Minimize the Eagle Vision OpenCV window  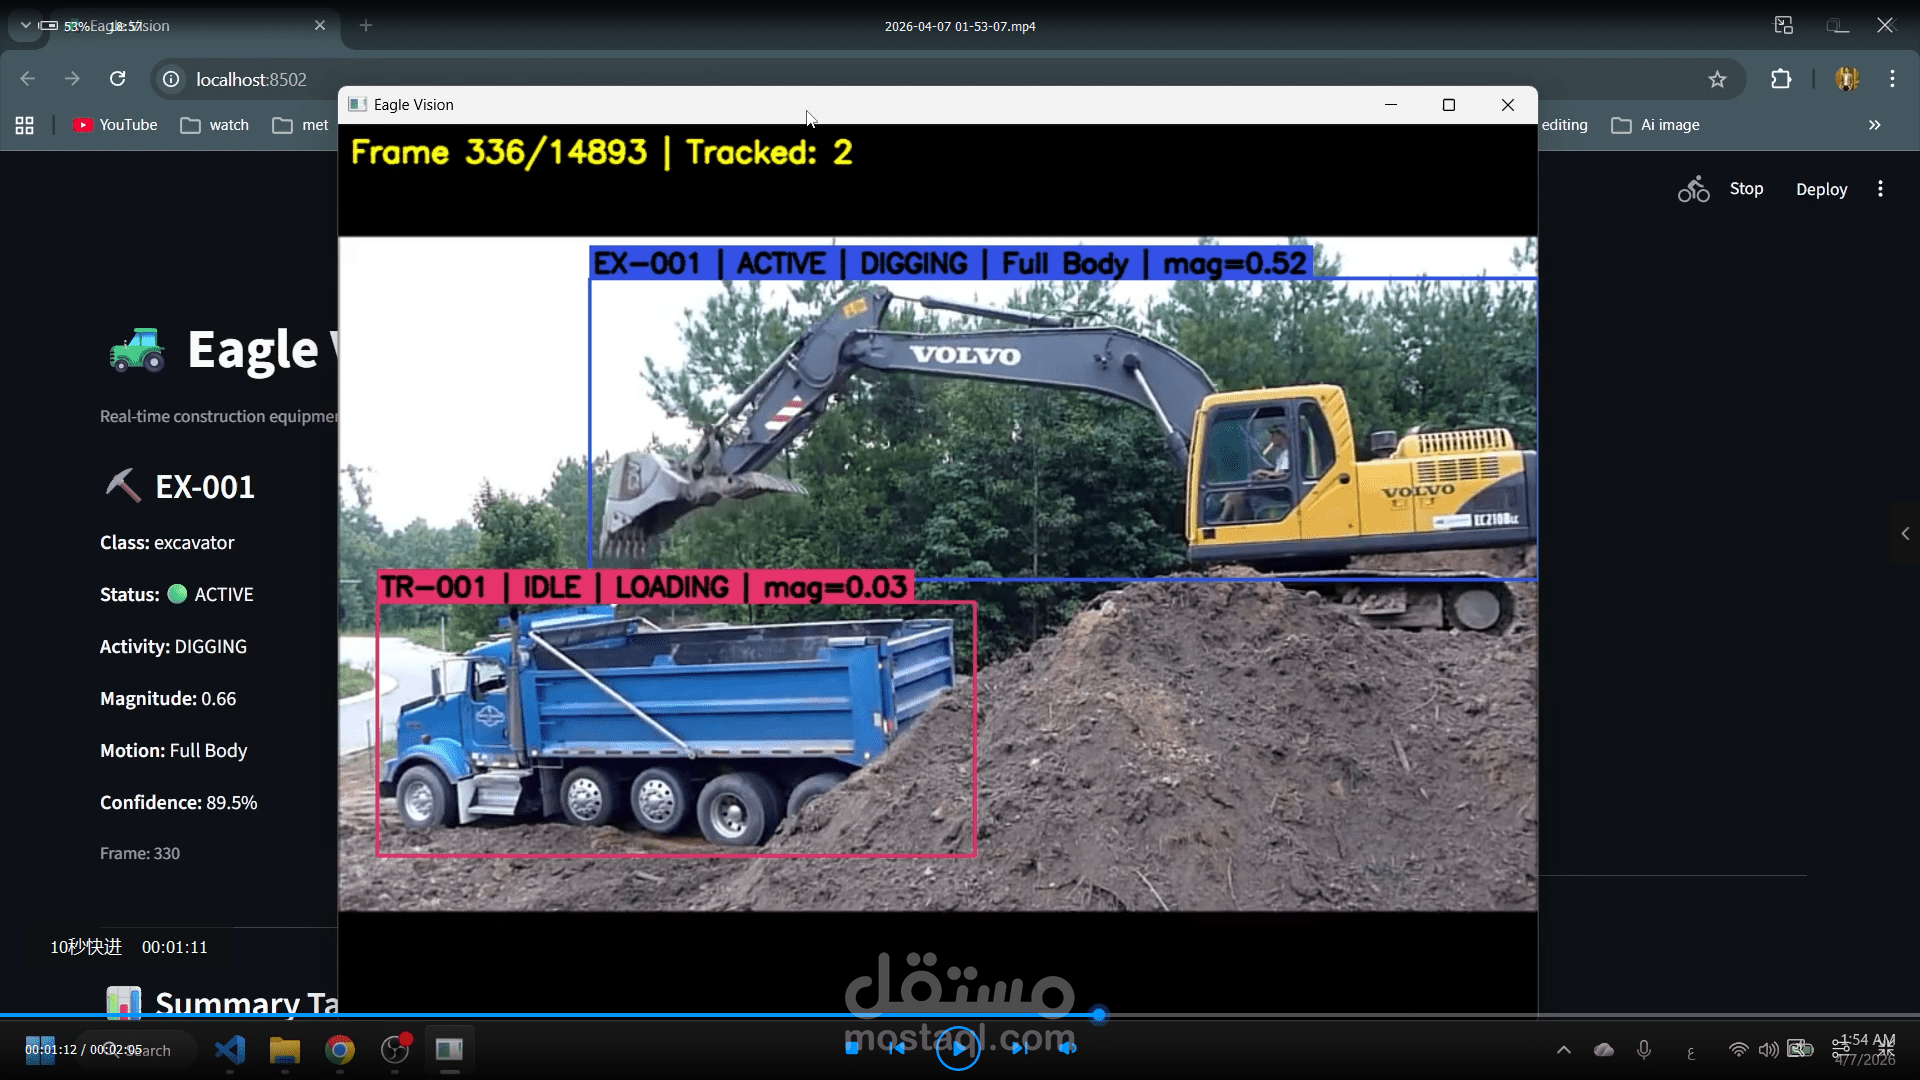click(x=1390, y=105)
